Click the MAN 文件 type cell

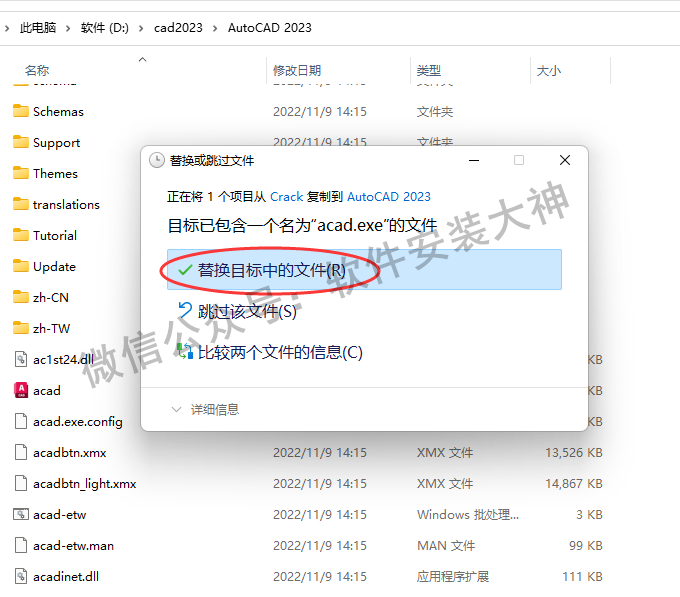point(446,545)
